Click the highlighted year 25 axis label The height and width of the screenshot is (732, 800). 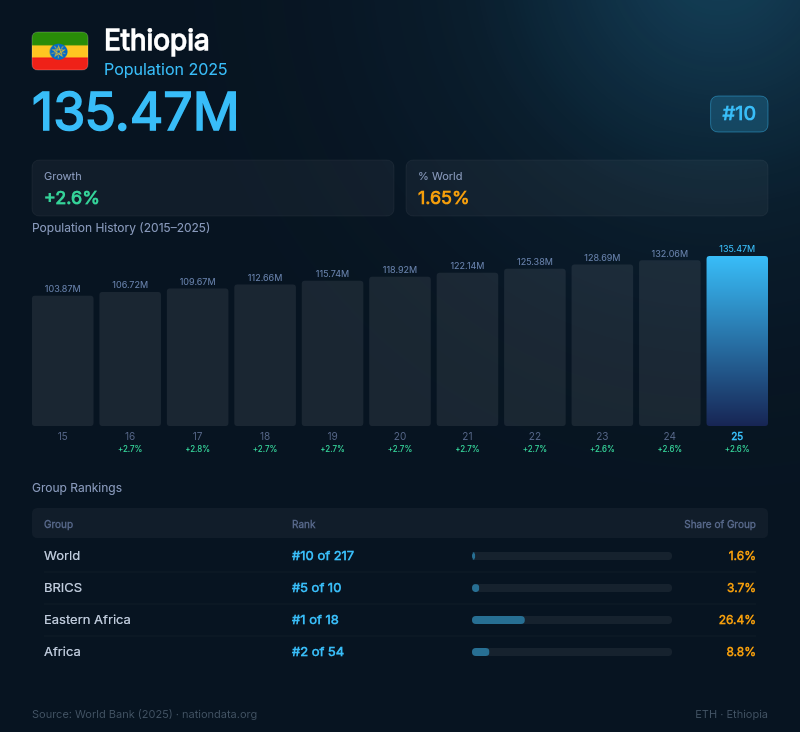click(x=737, y=436)
